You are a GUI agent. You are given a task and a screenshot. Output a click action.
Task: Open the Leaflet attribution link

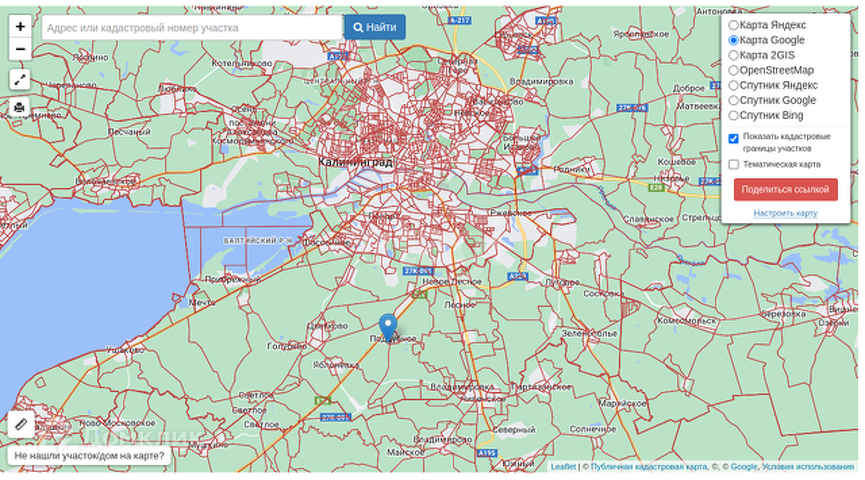(563, 467)
